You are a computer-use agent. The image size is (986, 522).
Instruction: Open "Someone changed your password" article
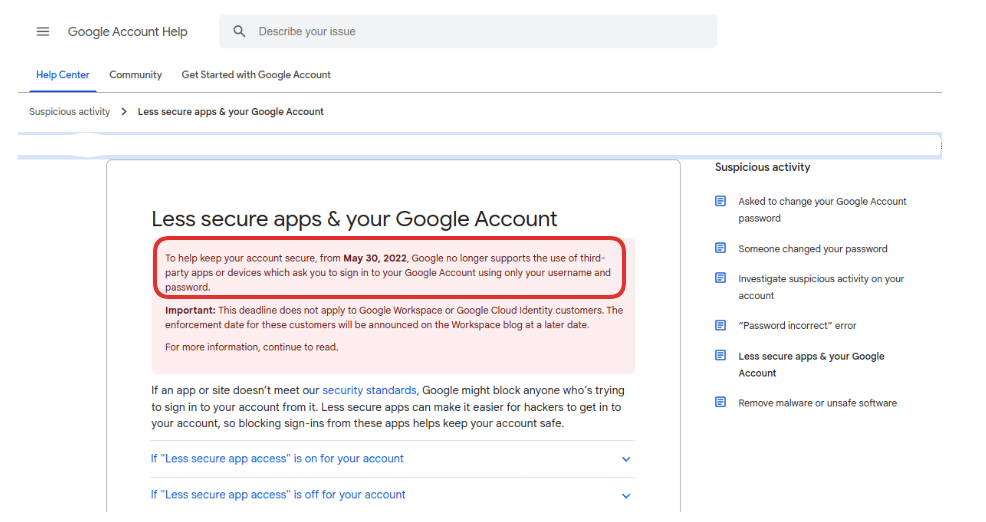click(812, 249)
